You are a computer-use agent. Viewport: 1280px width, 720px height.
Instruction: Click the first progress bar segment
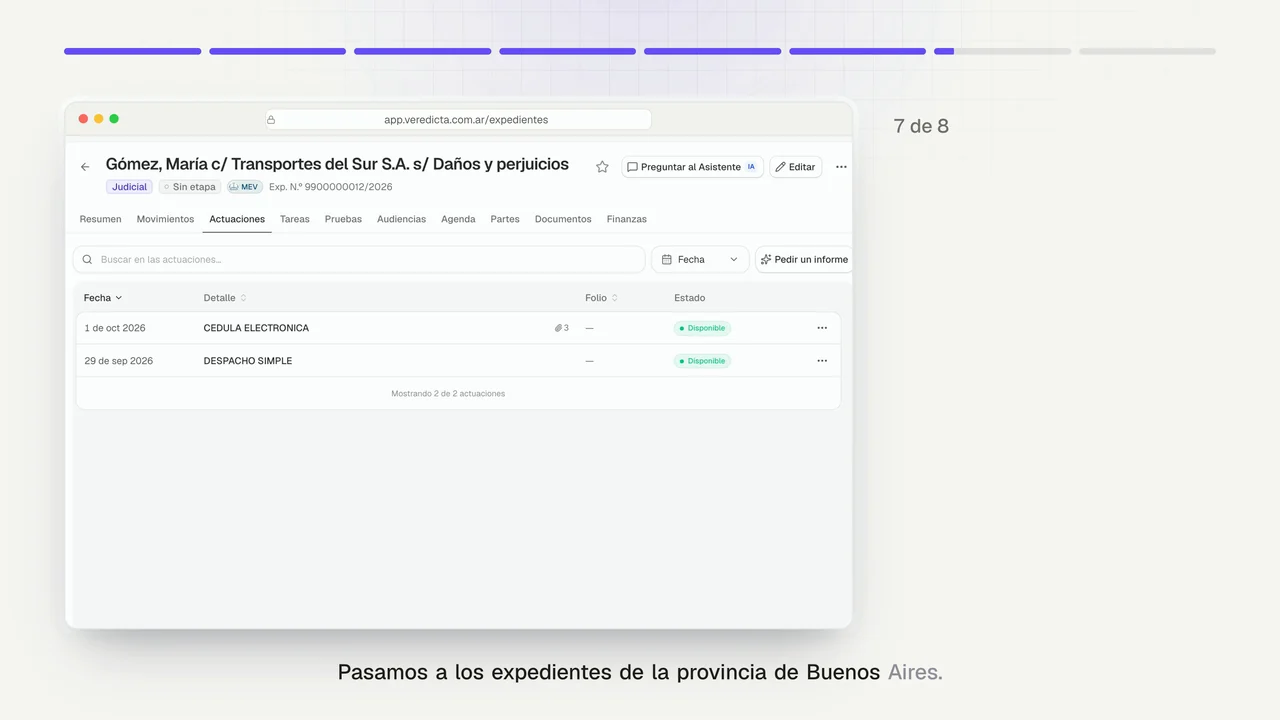133,51
